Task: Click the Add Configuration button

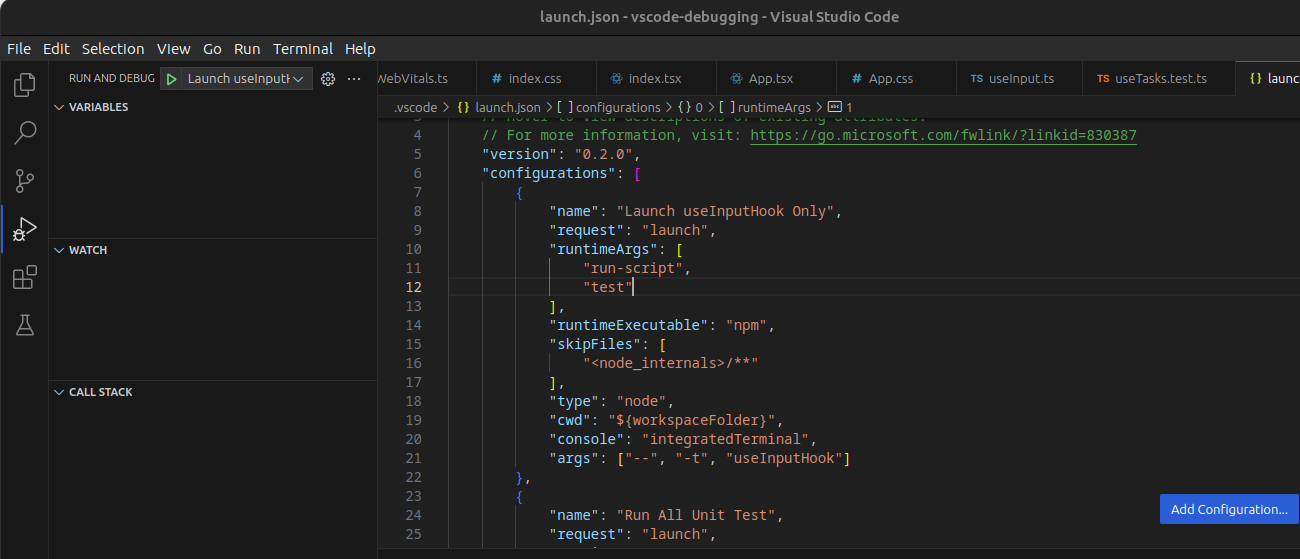Action: click(x=1228, y=509)
